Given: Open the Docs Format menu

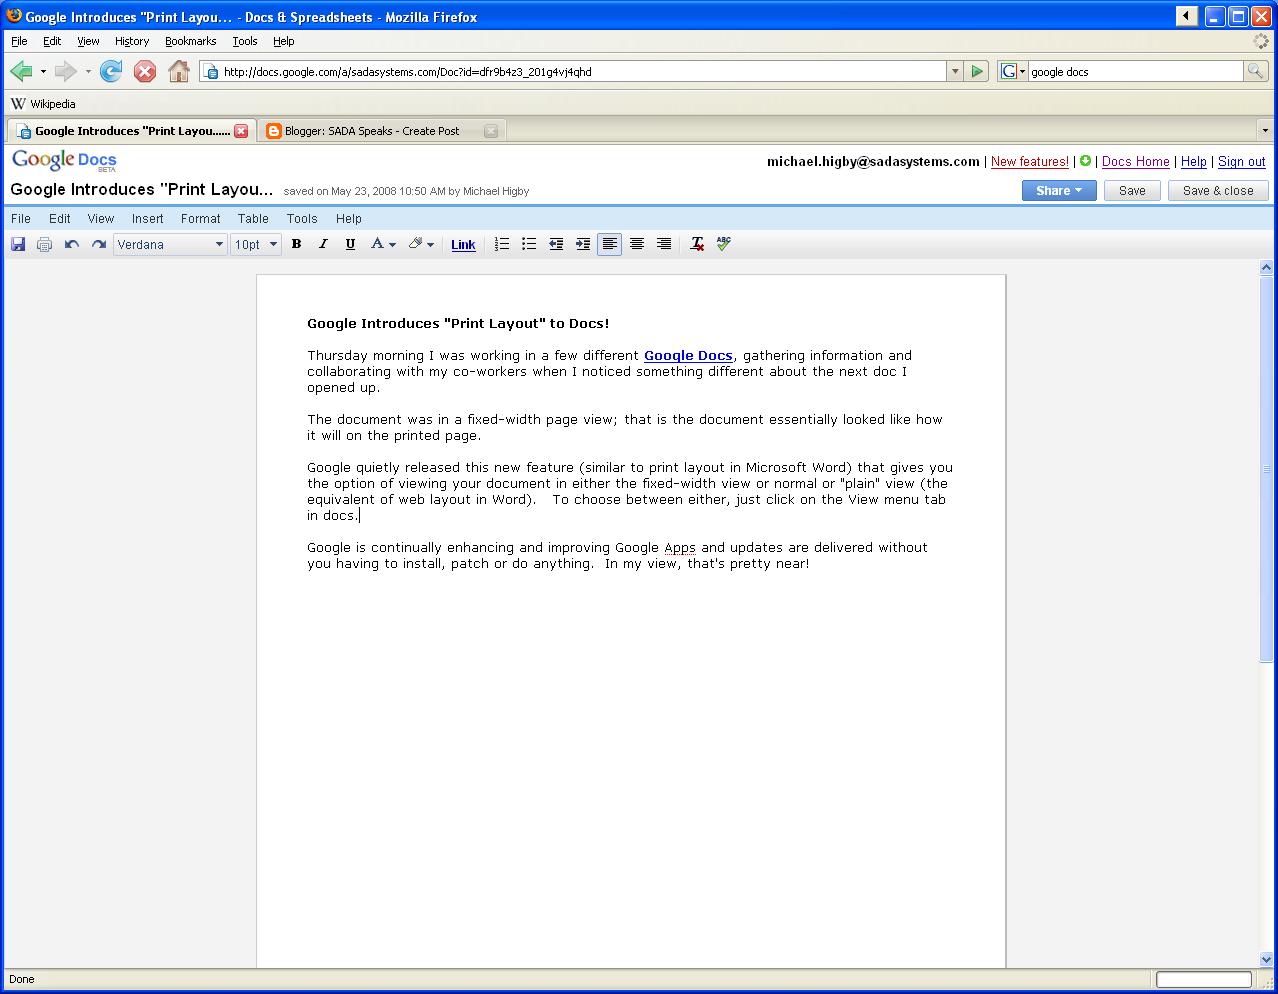Looking at the screenshot, I should [x=201, y=218].
